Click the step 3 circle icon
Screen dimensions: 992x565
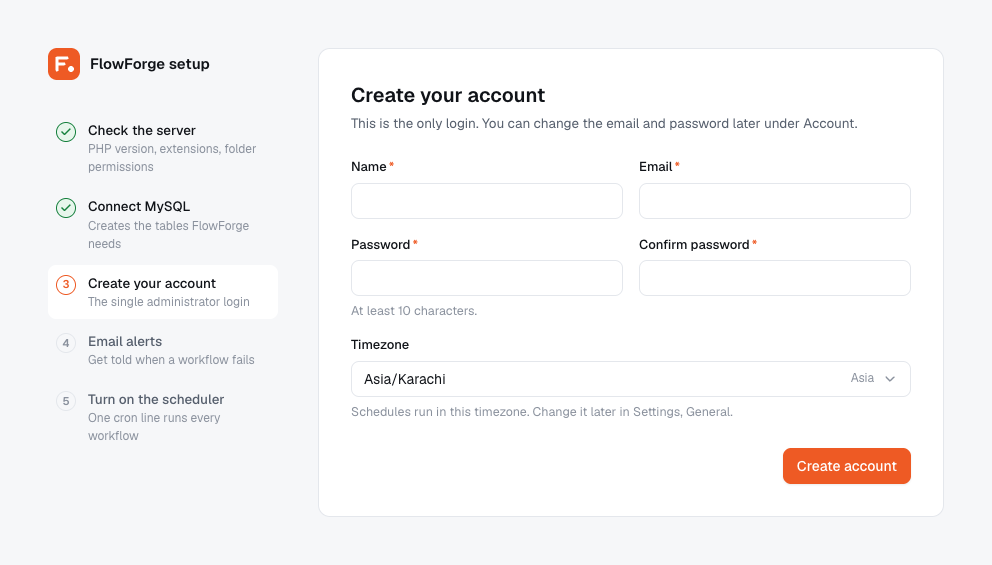pos(66,285)
